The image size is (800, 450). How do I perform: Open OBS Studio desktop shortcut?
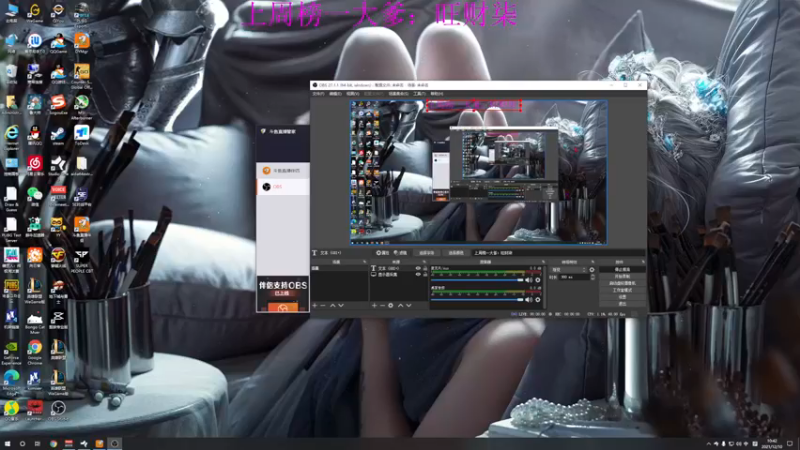click(58, 411)
